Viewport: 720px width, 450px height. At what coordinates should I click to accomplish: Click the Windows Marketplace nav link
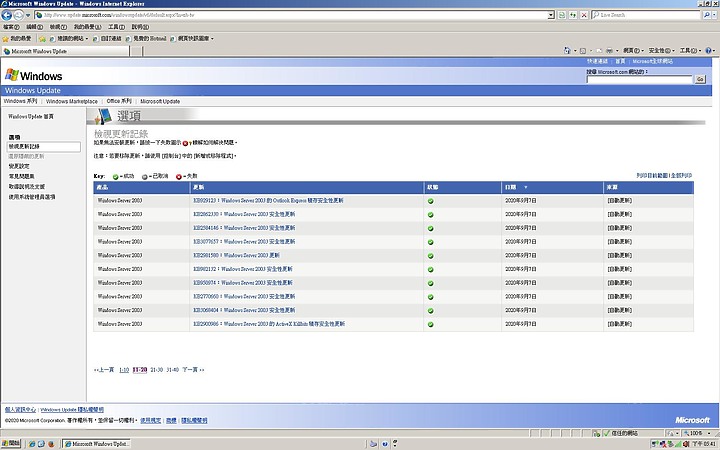pos(72,101)
